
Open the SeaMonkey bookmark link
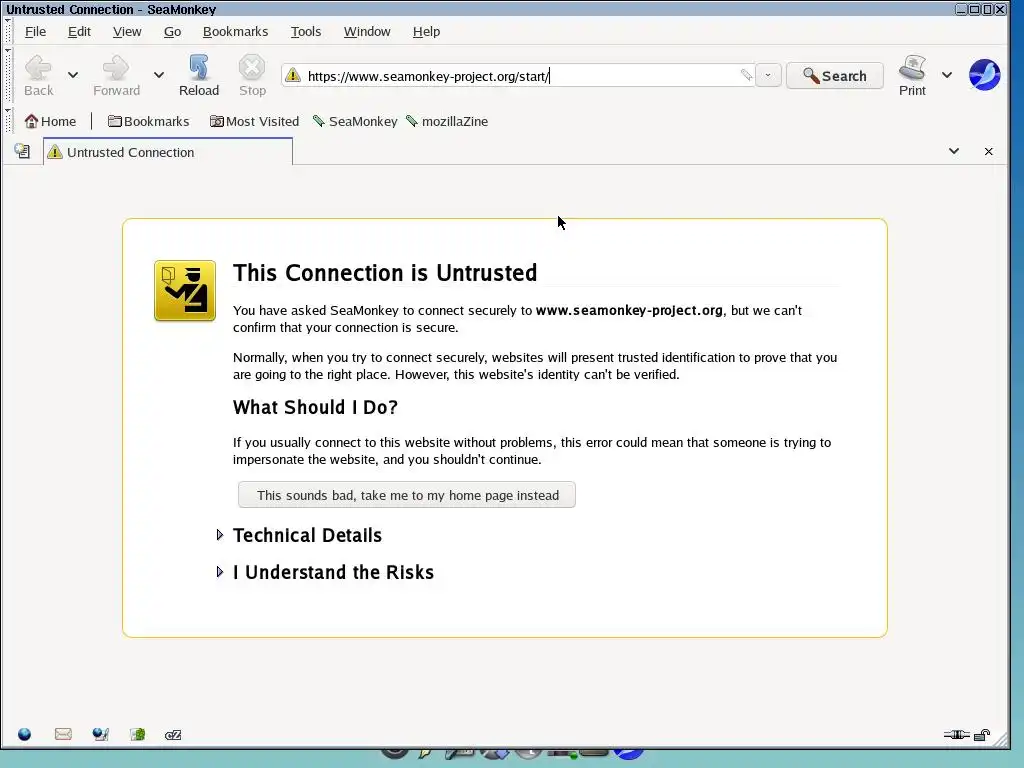click(x=355, y=121)
